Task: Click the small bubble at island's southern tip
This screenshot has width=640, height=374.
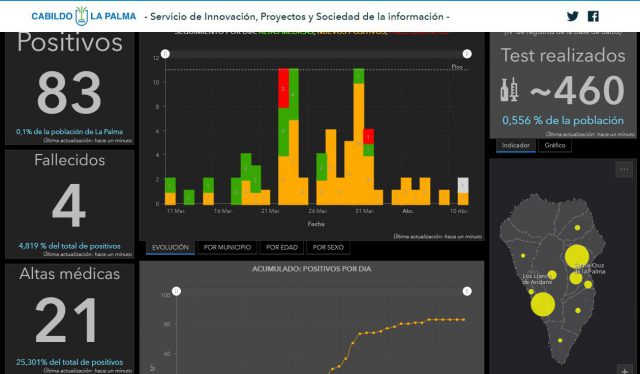Action: 560,340
